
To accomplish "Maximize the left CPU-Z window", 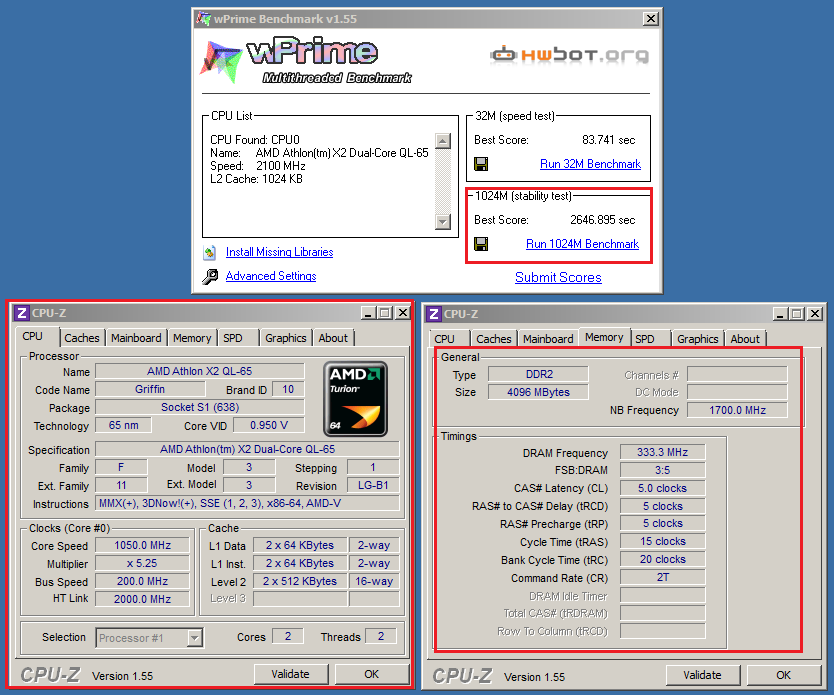I will point(385,313).
